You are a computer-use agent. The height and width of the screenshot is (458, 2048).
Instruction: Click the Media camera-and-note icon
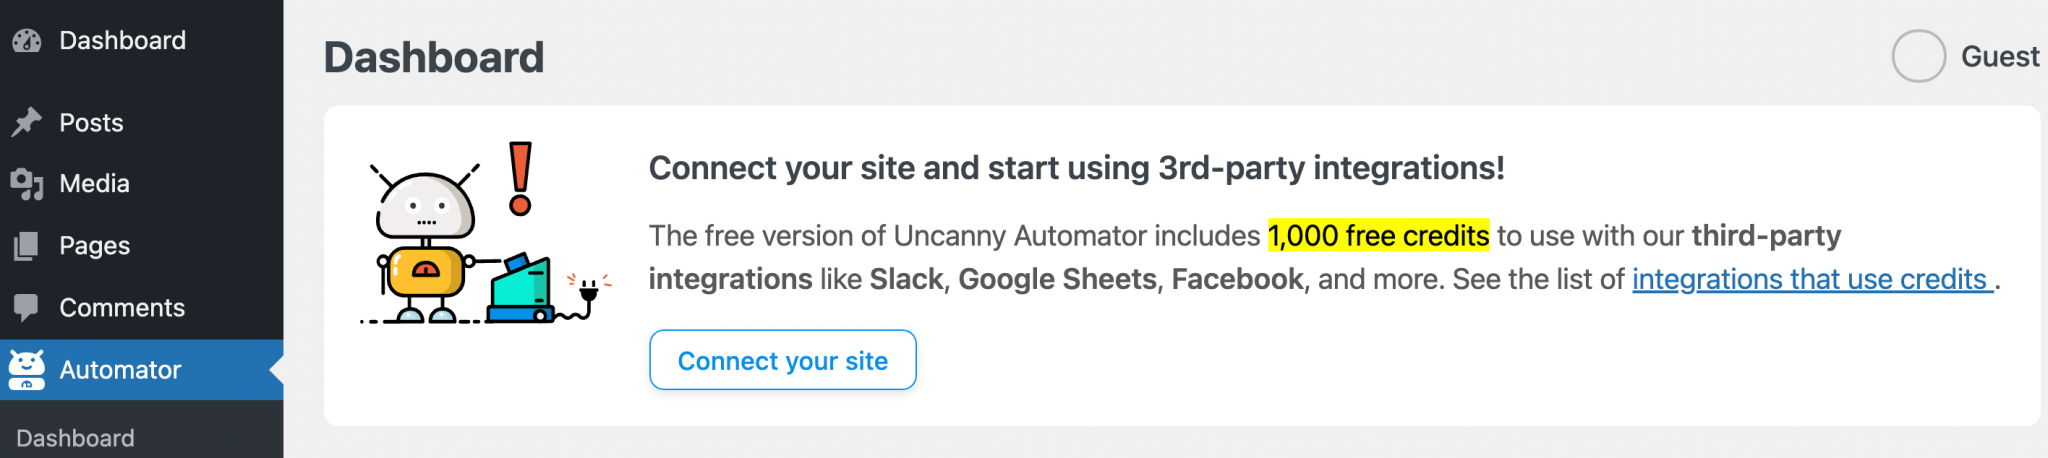pos(27,184)
